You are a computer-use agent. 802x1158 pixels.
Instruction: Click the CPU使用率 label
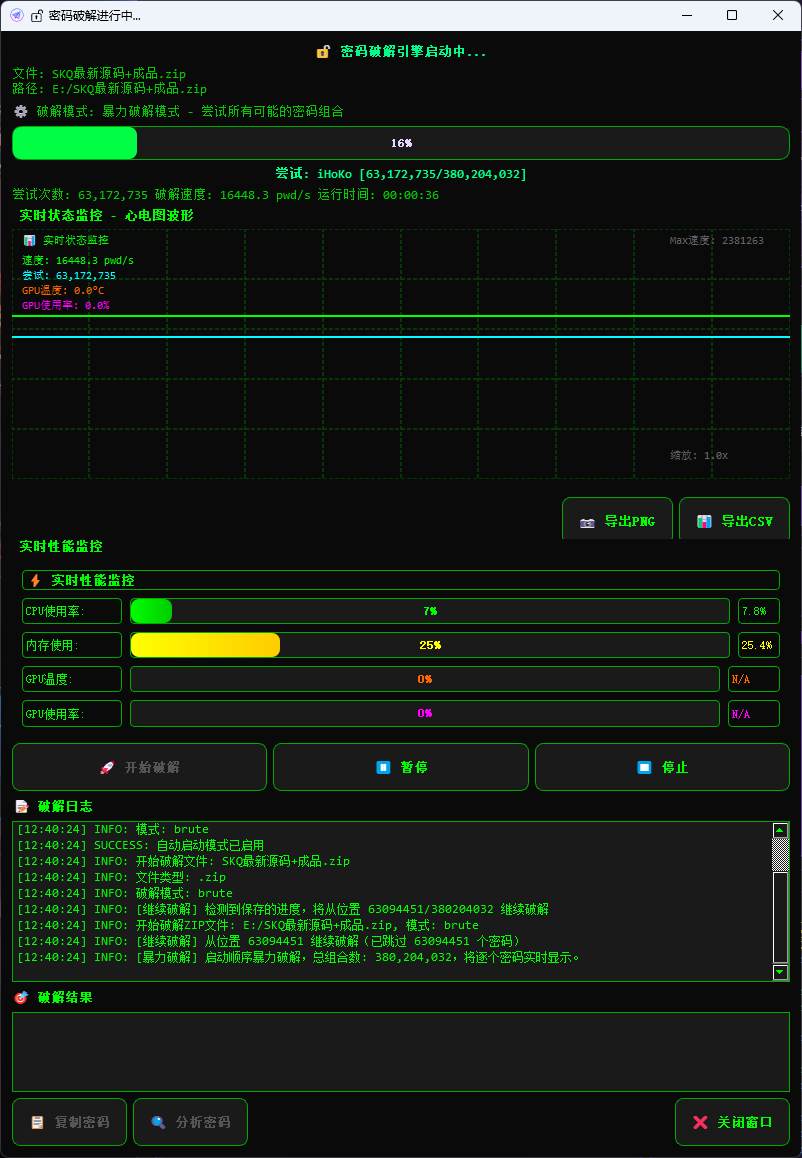coord(72,611)
